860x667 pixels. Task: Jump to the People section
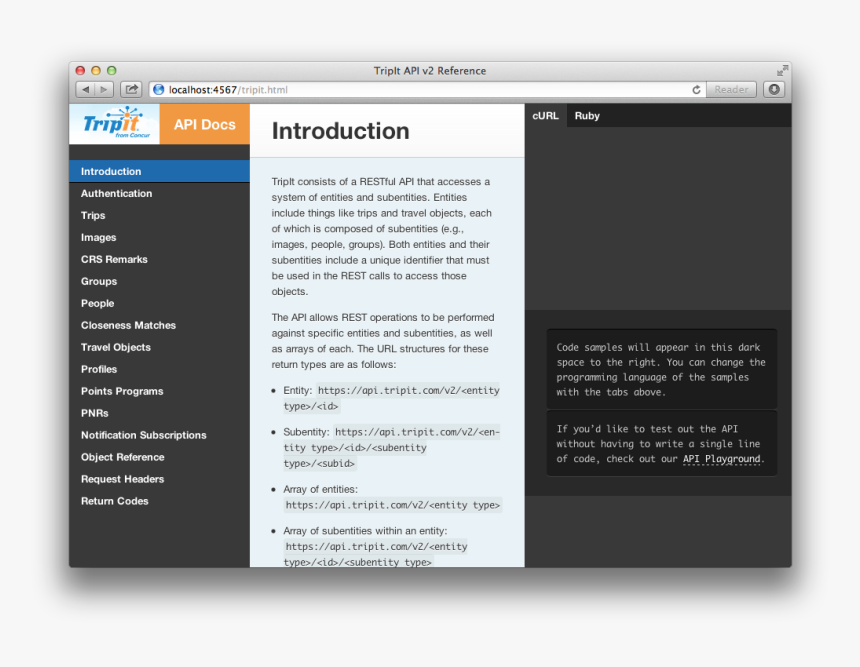coord(160,303)
